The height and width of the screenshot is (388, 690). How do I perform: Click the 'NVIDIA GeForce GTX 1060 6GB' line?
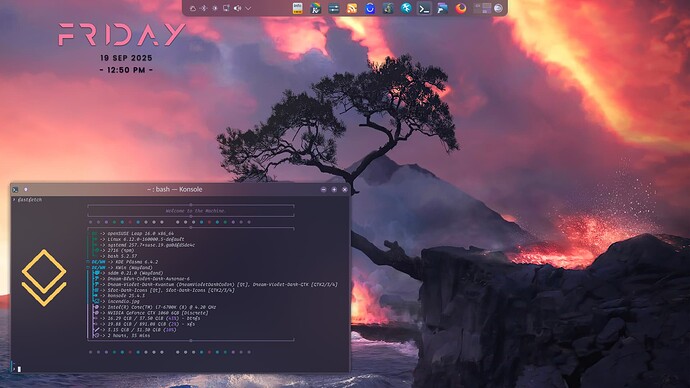pyautogui.click(x=158, y=313)
